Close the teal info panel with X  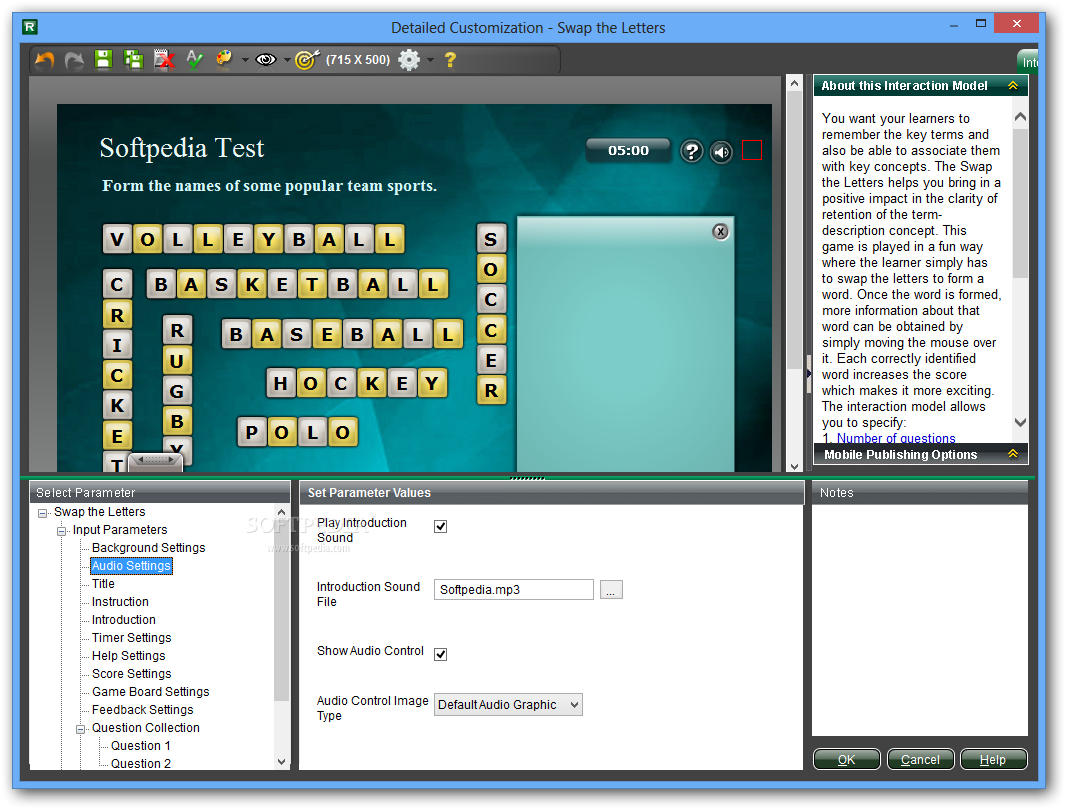point(720,232)
